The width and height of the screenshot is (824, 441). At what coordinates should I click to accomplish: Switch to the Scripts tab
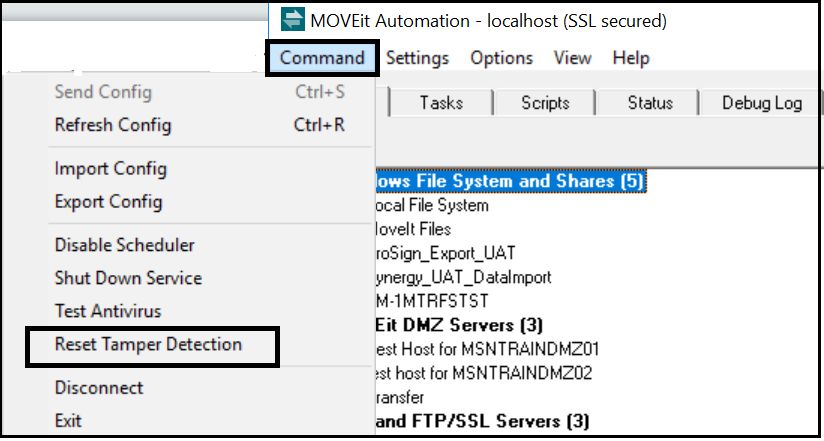tap(545, 102)
